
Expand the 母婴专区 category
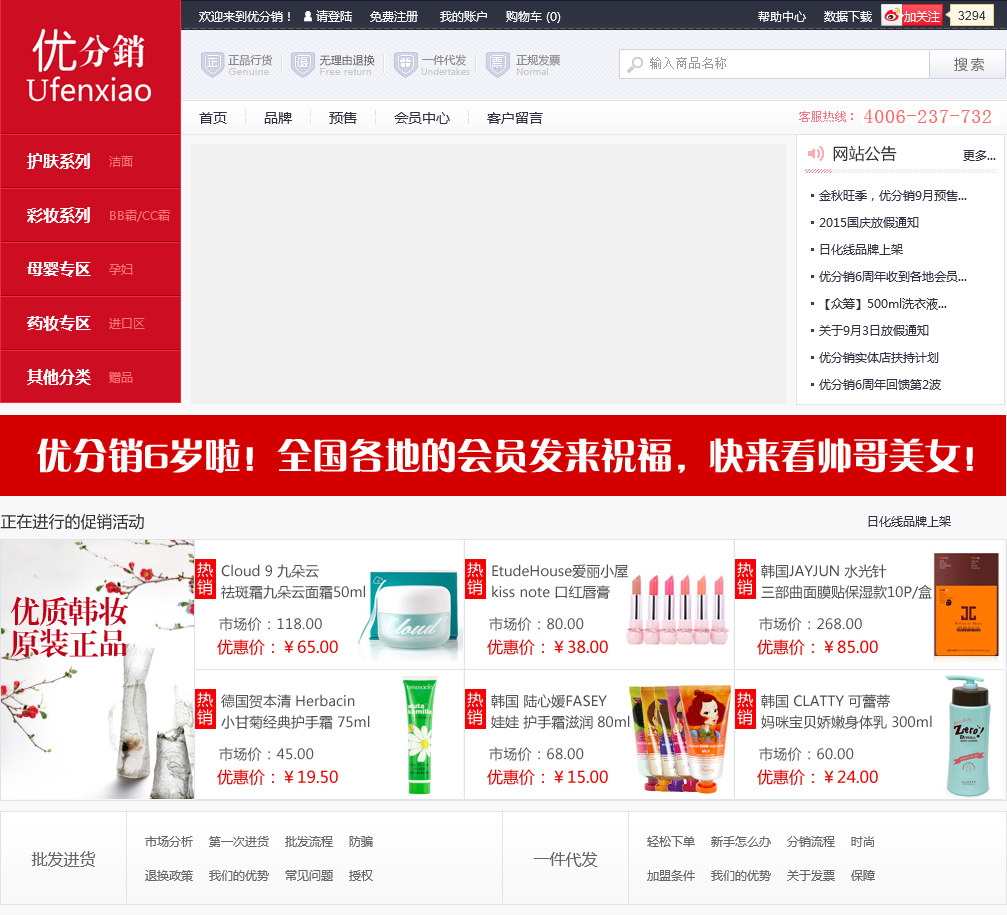click(x=58, y=269)
